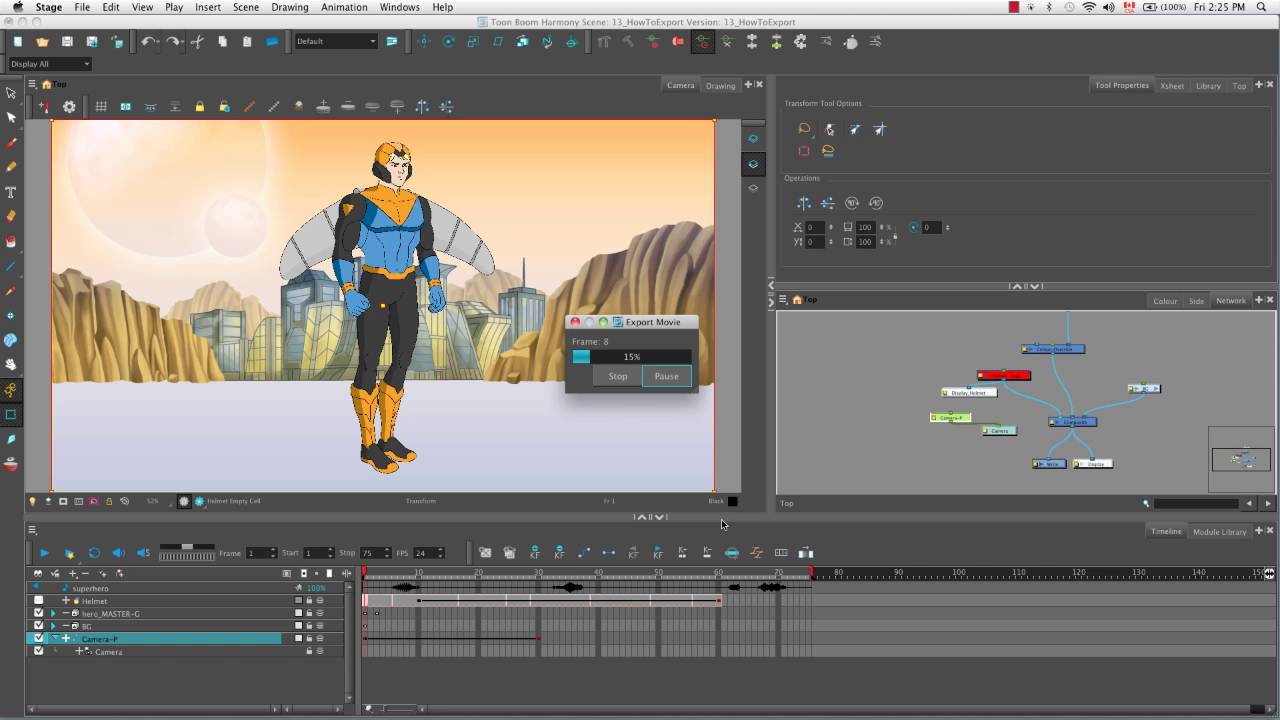This screenshot has width=1280, height=720.
Task: Click the Flip Horizontal operation in Tool Properties
Action: 804,203
